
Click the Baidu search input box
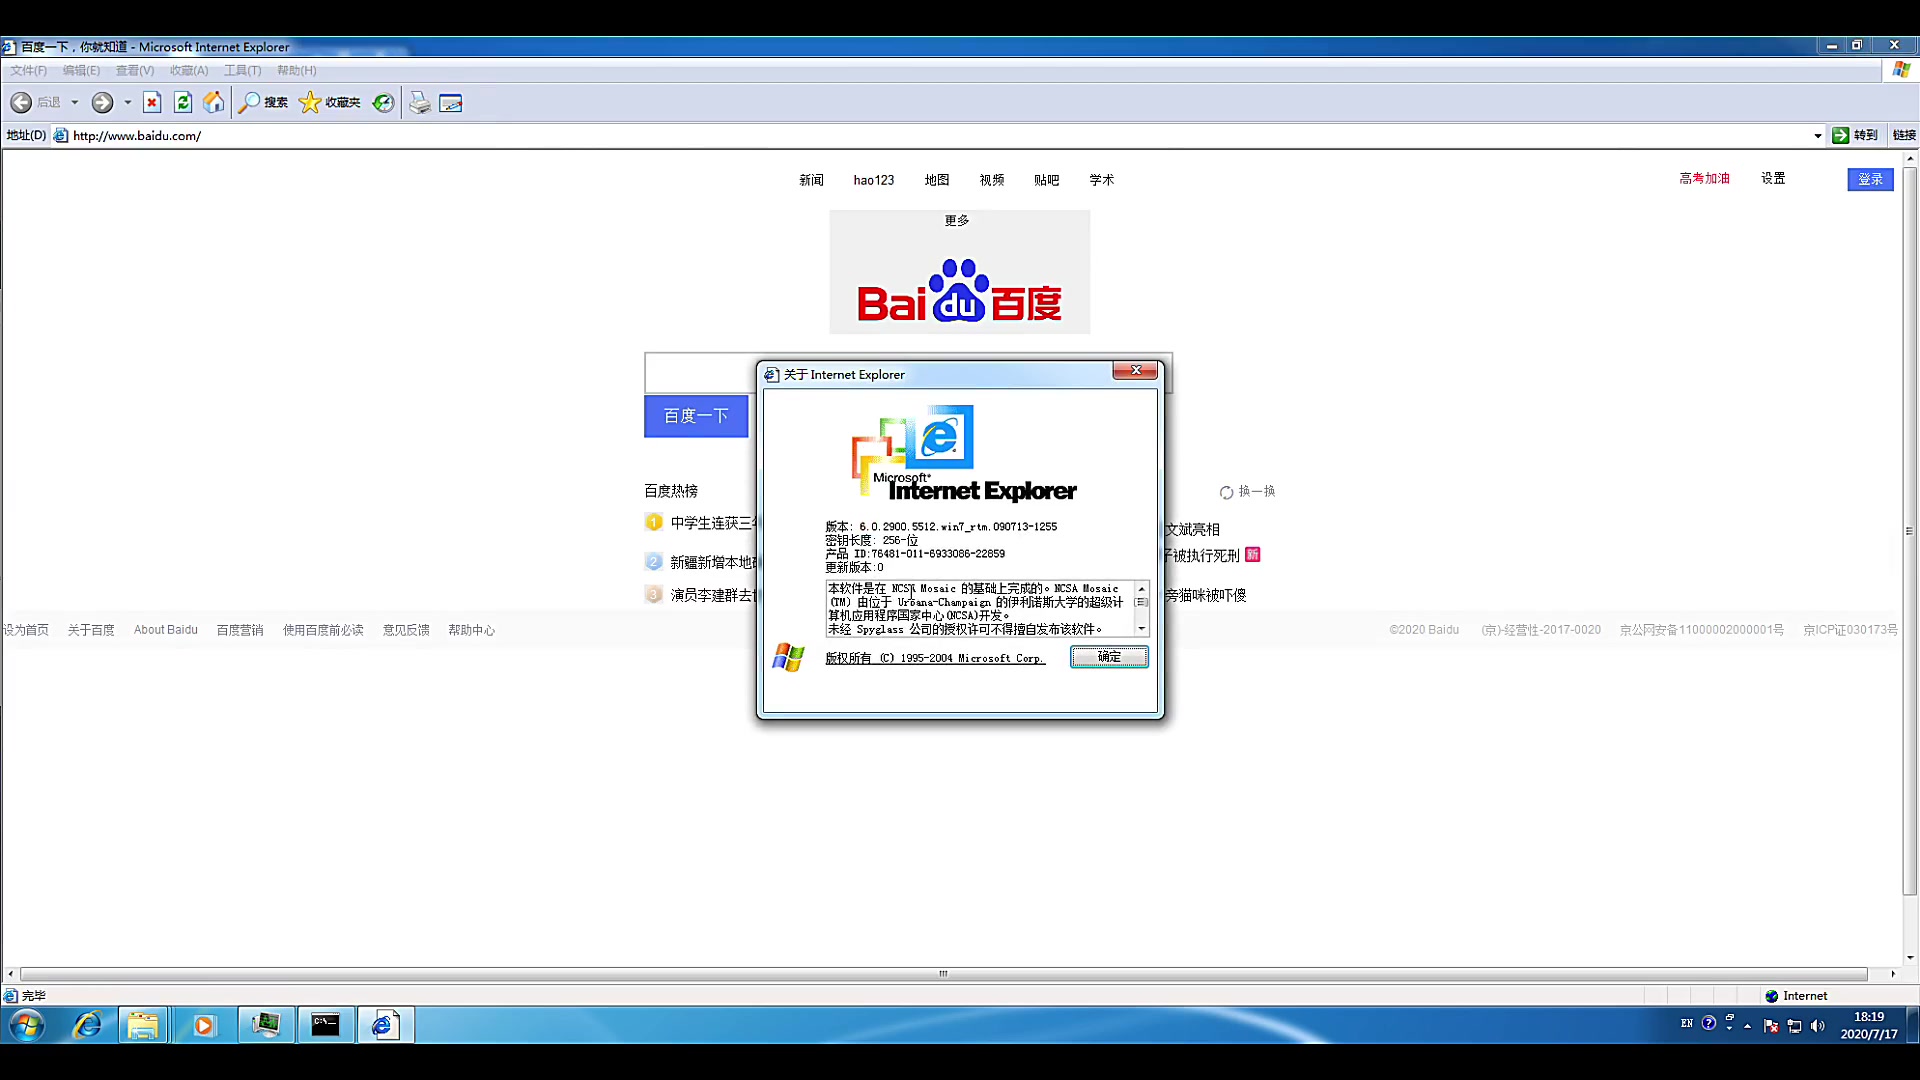click(700, 373)
